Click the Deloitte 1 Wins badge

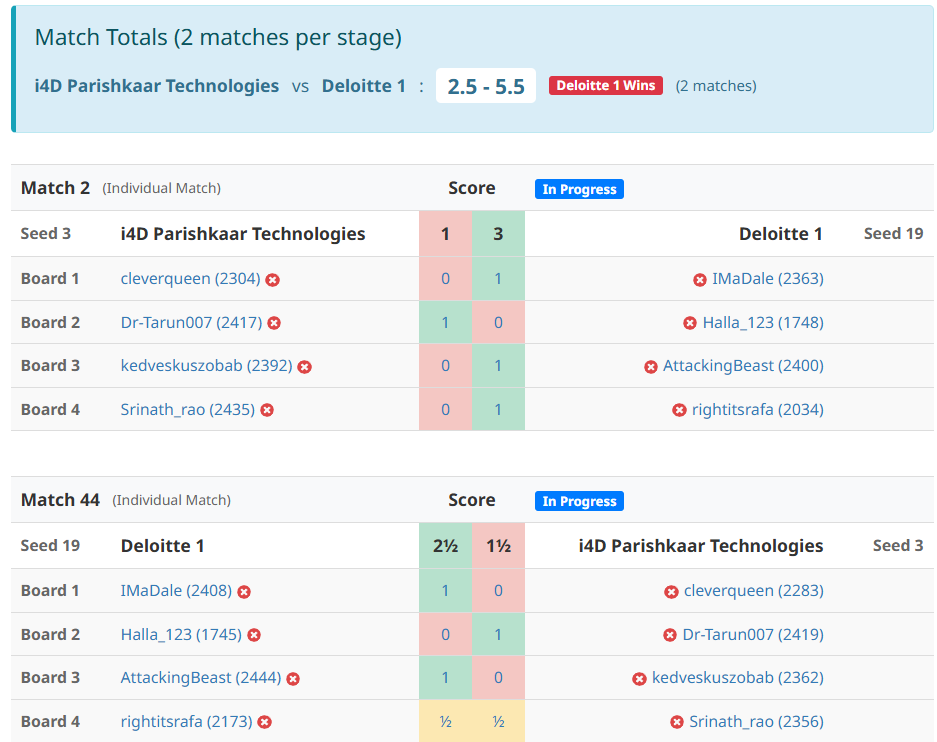[606, 86]
